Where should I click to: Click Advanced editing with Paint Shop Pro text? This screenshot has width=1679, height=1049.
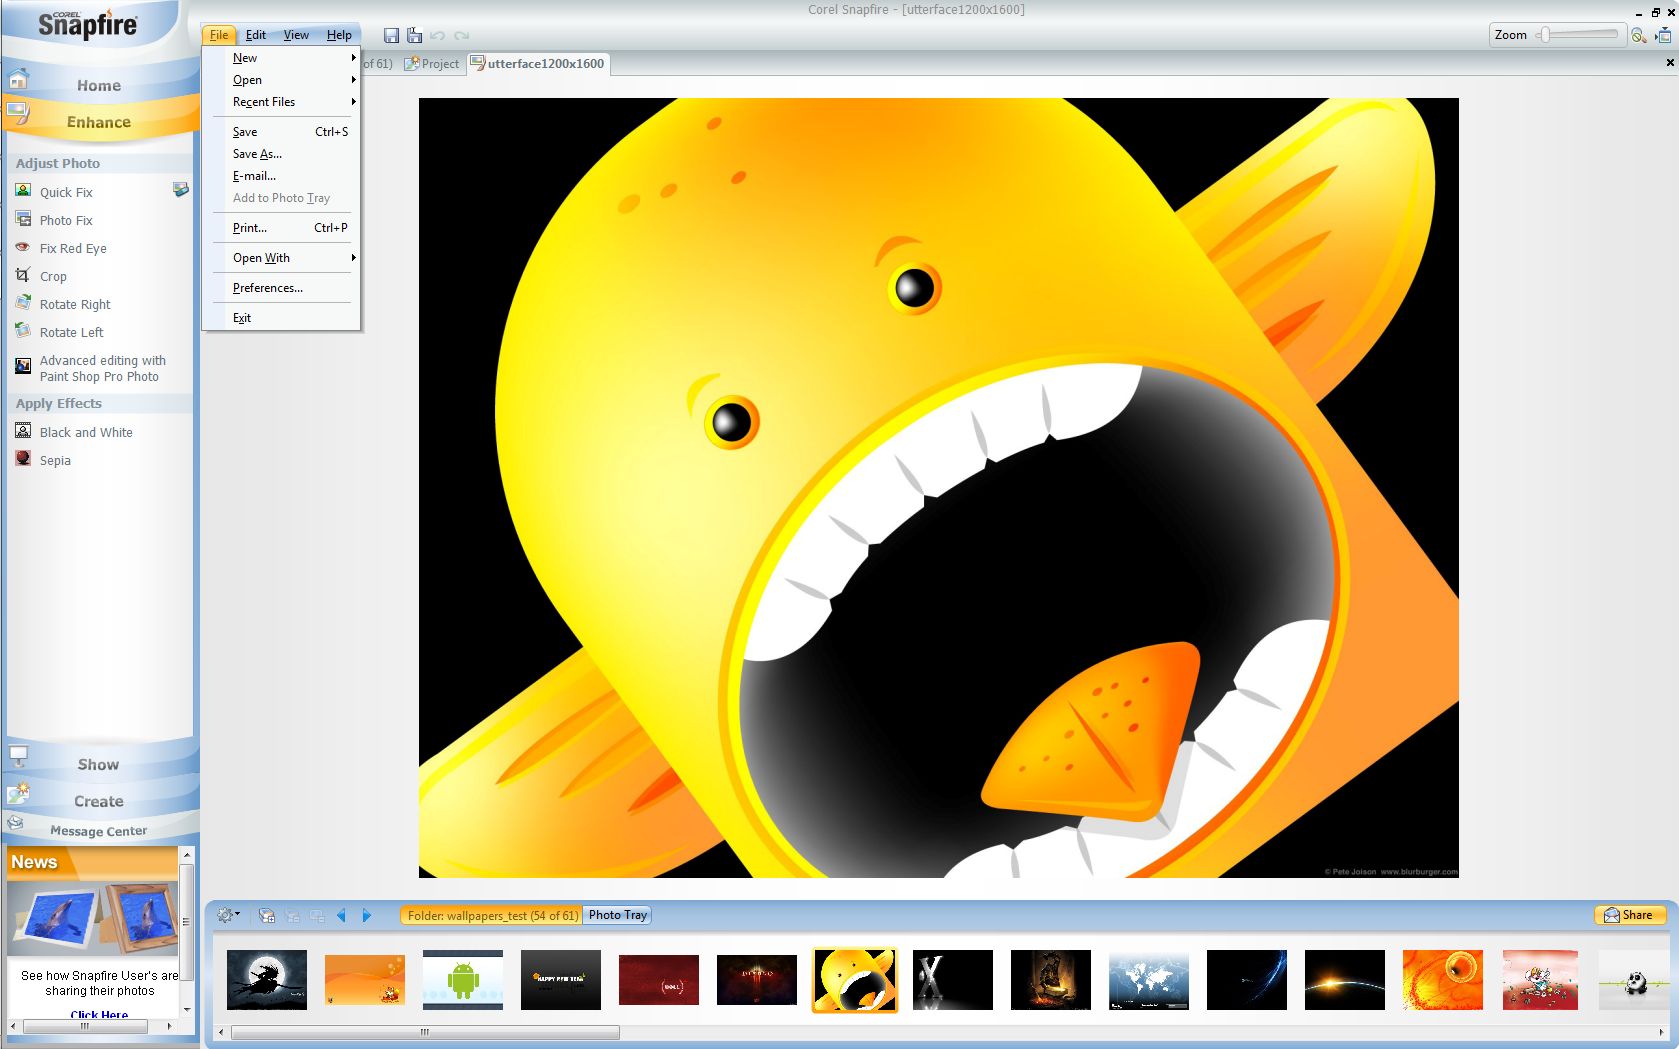103,369
